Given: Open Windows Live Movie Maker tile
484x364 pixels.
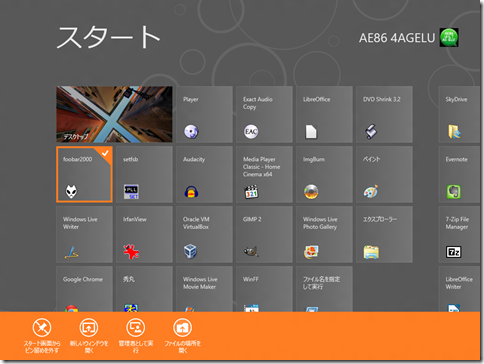Looking at the screenshot, I should pos(204,289).
